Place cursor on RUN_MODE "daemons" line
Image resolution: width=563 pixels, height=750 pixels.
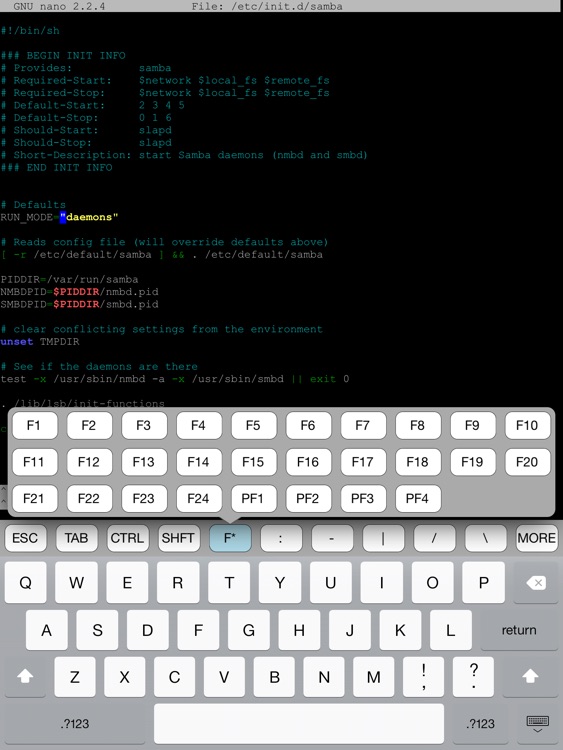point(59,217)
